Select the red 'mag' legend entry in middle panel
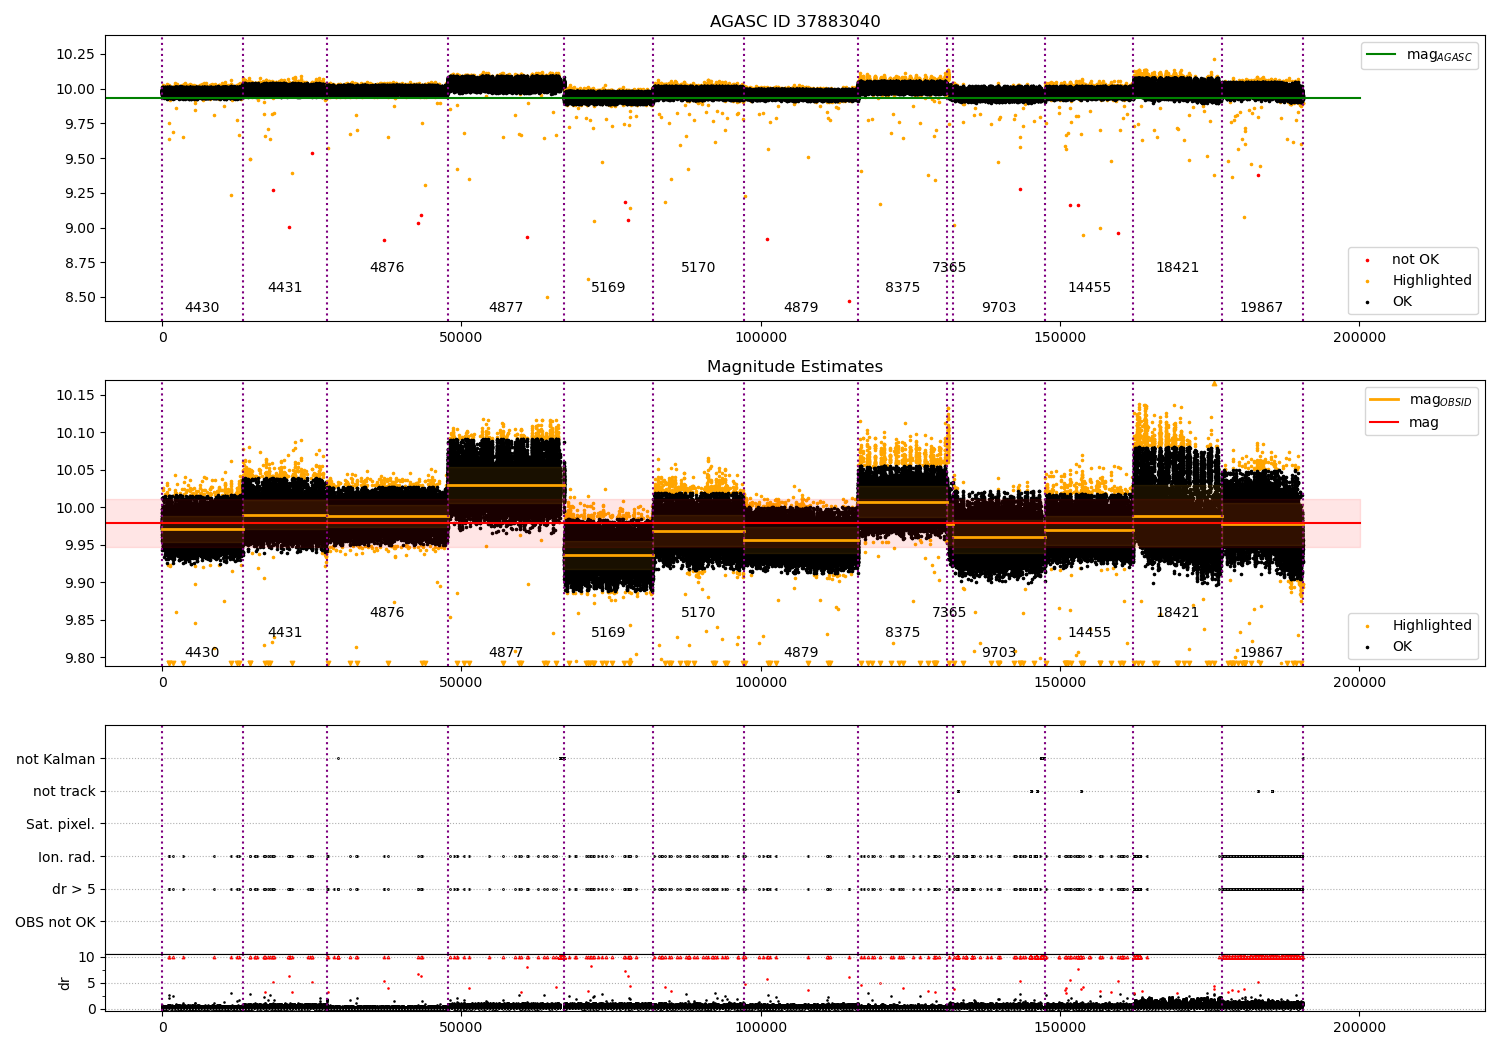 tap(1405, 422)
